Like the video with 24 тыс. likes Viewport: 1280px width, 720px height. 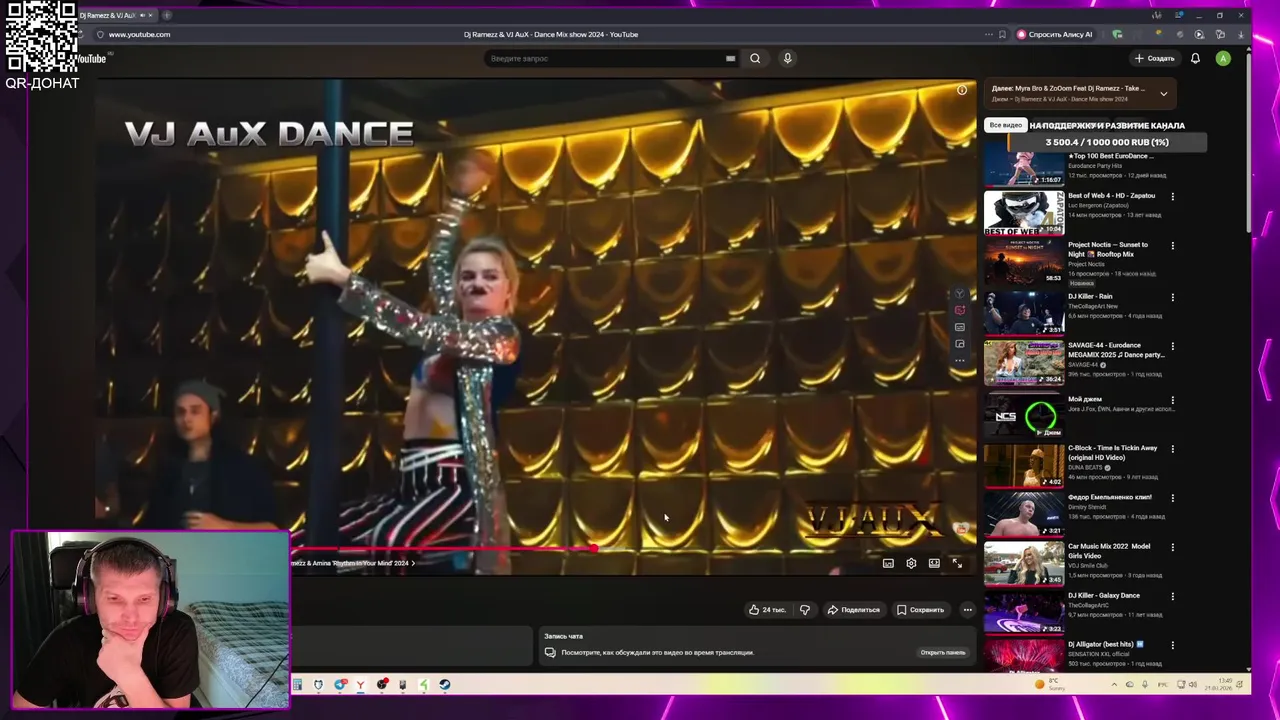tap(767, 609)
